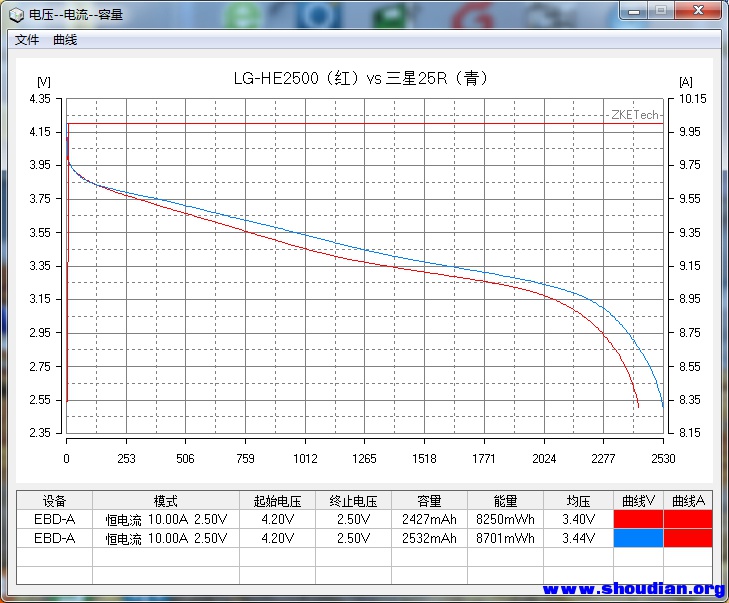Click the 2530 x-axis tick label
Image resolution: width=729 pixels, height=603 pixels.
pos(663,459)
